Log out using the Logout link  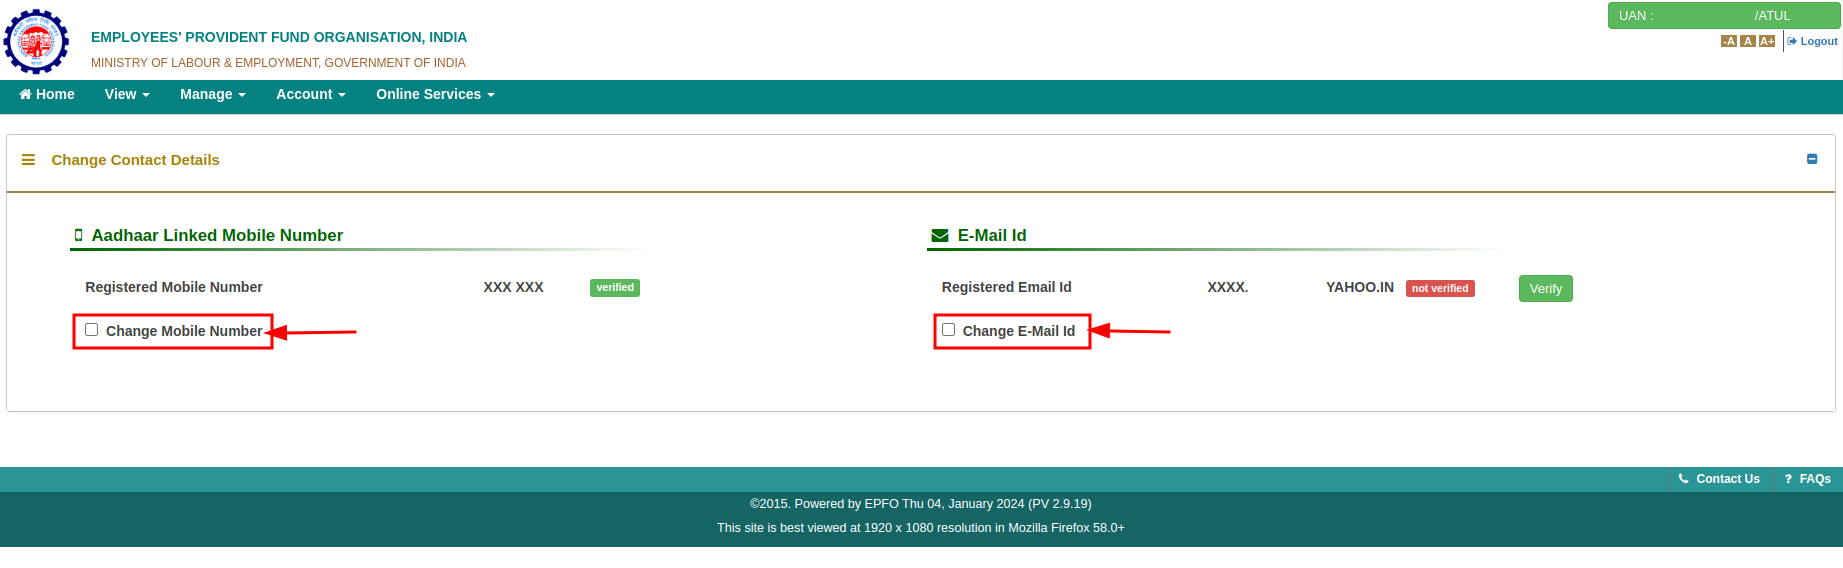[1813, 41]
